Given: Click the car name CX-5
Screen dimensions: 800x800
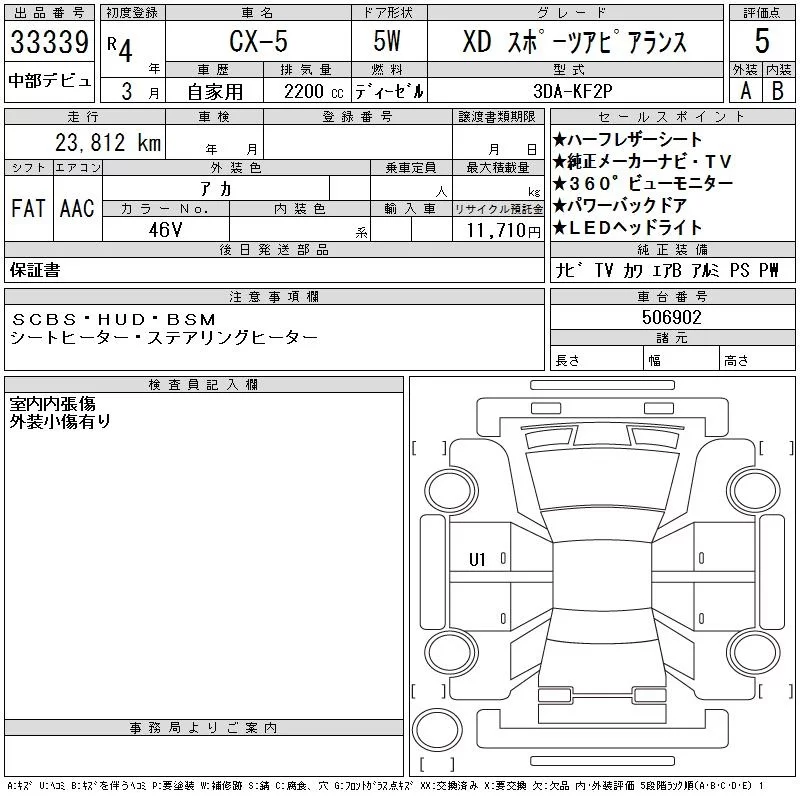Looking at the screenshot, I should 258,41.
